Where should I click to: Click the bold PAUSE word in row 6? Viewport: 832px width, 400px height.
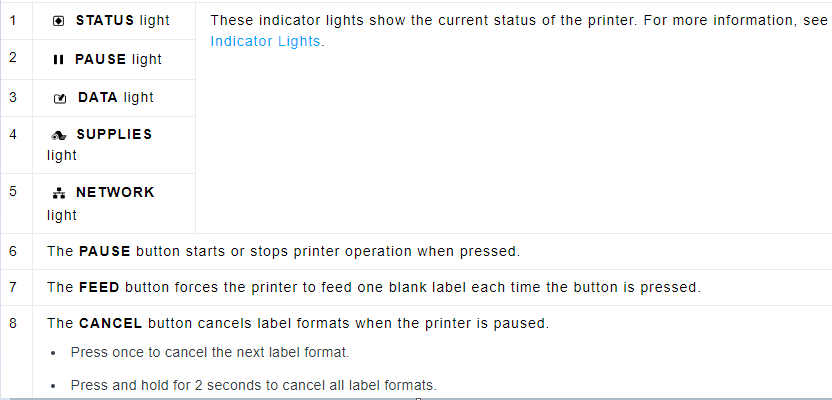pyautogui.click(x=104, y=251)
